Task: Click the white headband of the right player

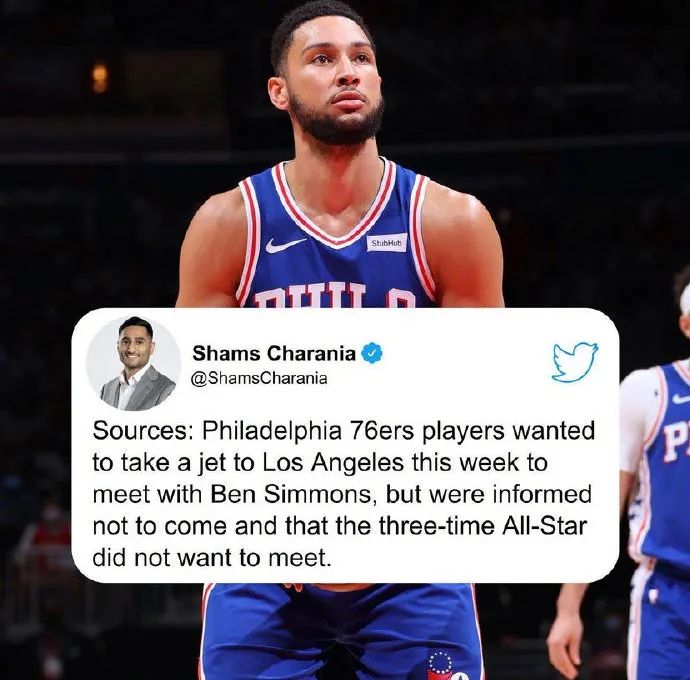Action: (x=685, y=300)
